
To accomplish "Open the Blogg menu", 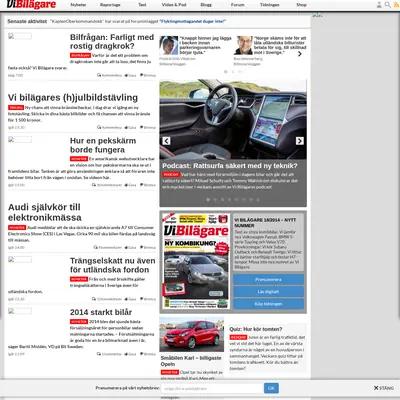I will (206, 5).
